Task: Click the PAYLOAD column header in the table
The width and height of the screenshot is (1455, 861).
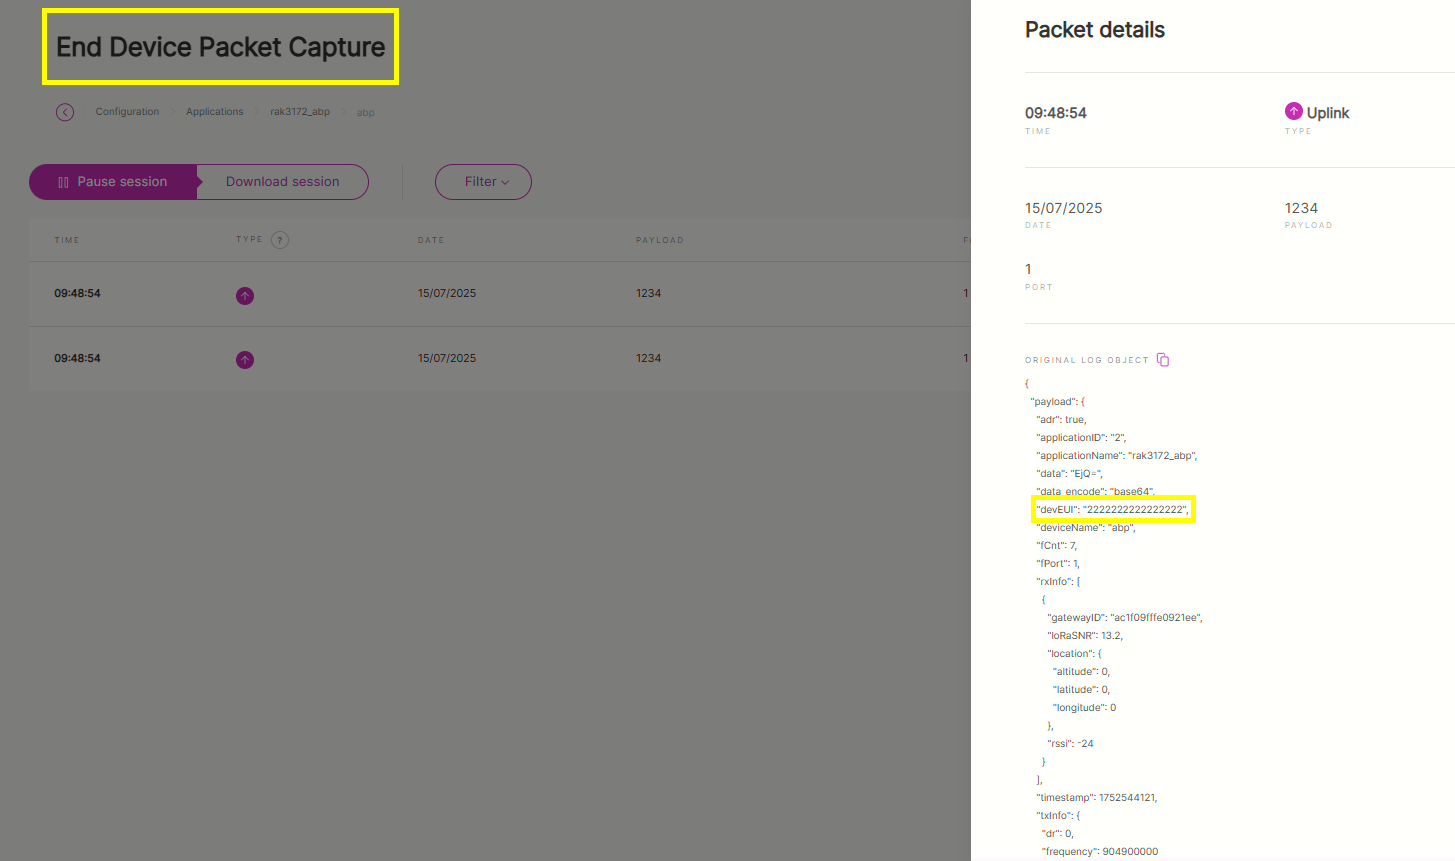Action: pos(660,240)
